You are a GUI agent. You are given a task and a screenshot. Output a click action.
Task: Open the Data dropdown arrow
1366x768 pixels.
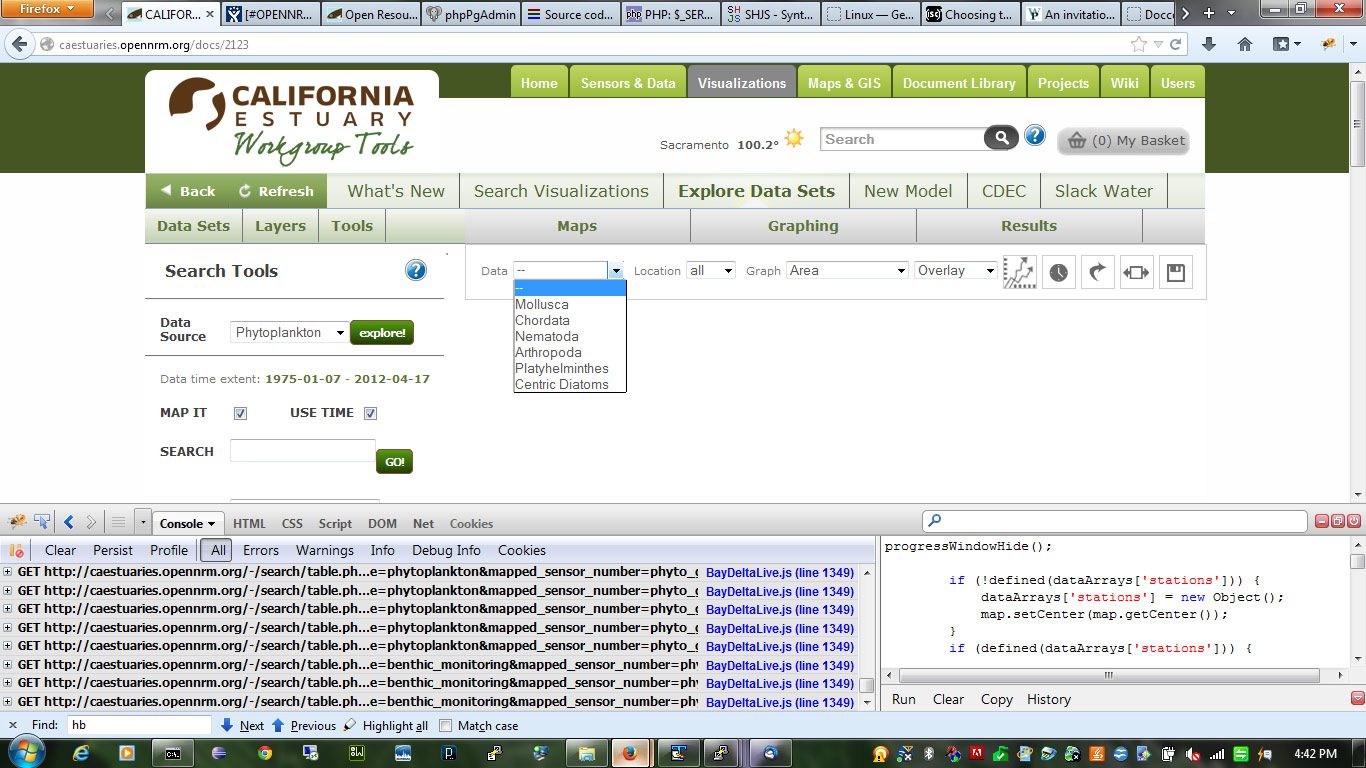617,270
